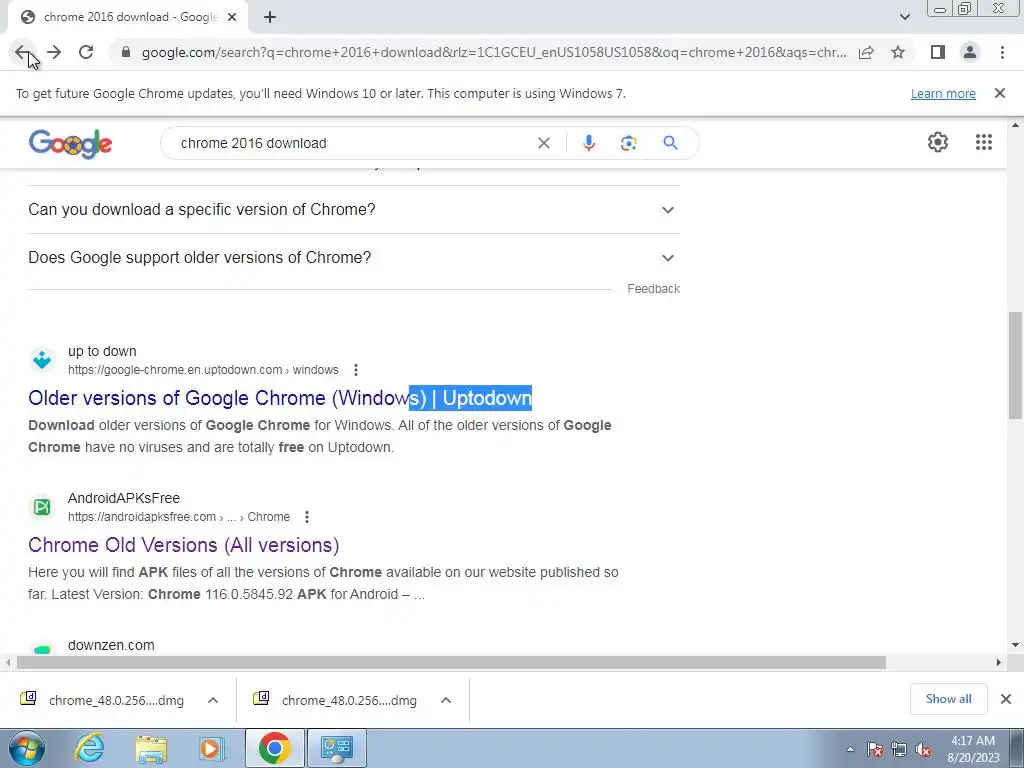Go forward using the browser forward arrow

(54, 52)
